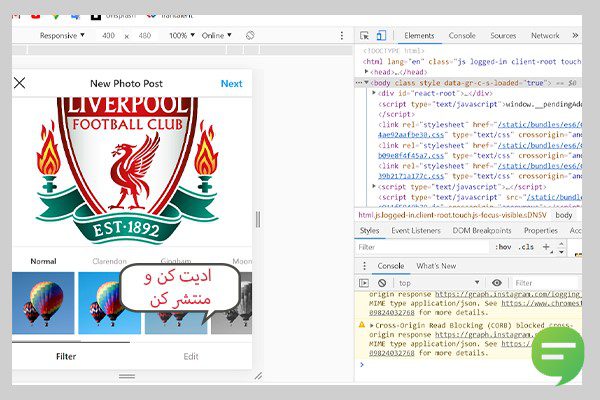This screenshot has width=600, height=400.
Task: Click the rotate viewport icon
Action: [x=250, y=35]
